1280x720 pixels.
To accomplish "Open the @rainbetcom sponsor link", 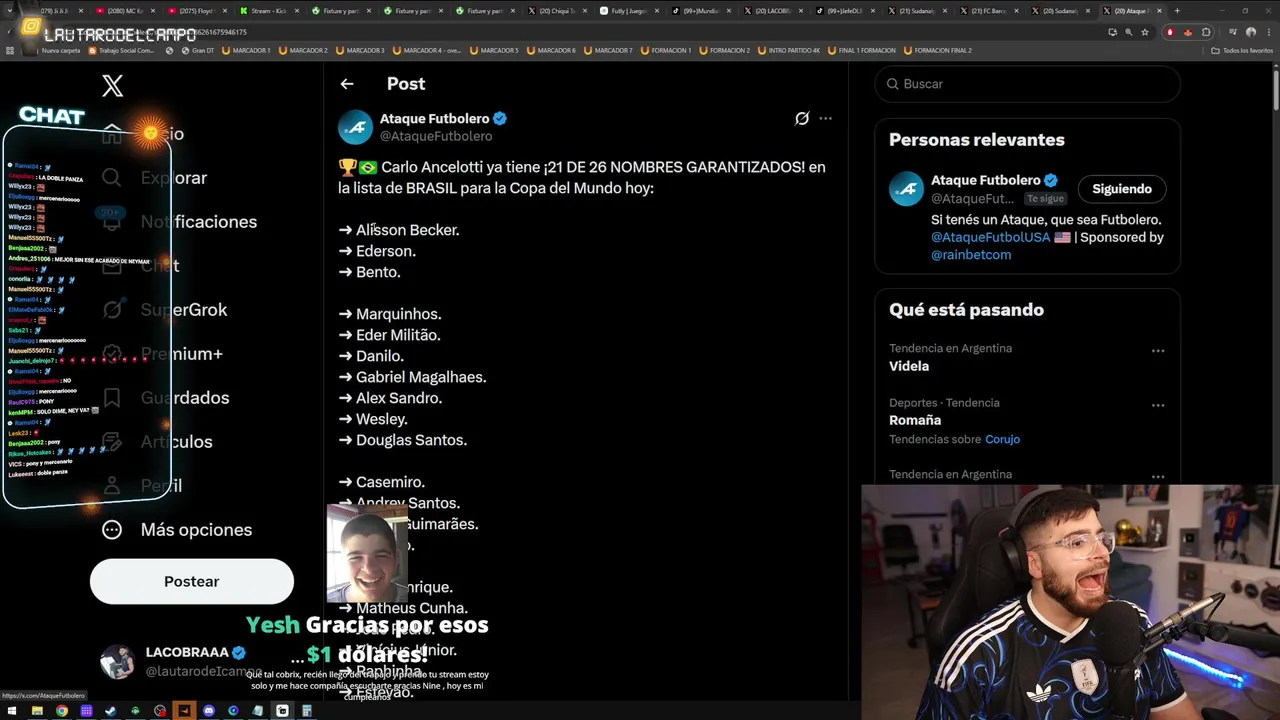I will 971,255.
